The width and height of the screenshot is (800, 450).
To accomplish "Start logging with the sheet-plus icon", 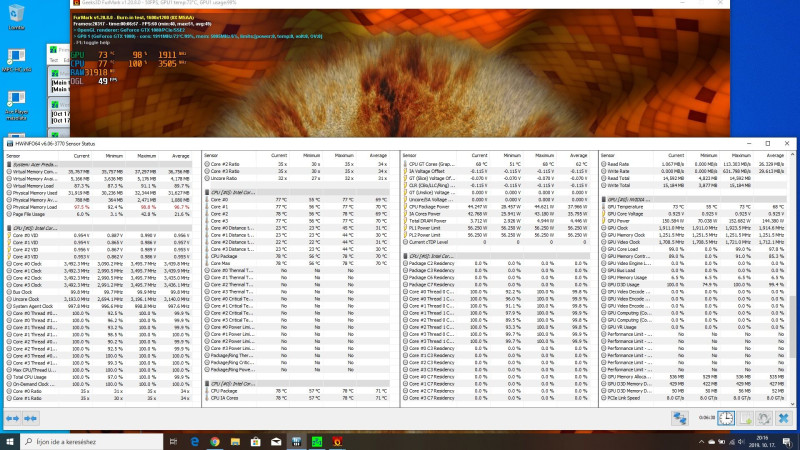I will pyautogui.click(x=746, y=418).
